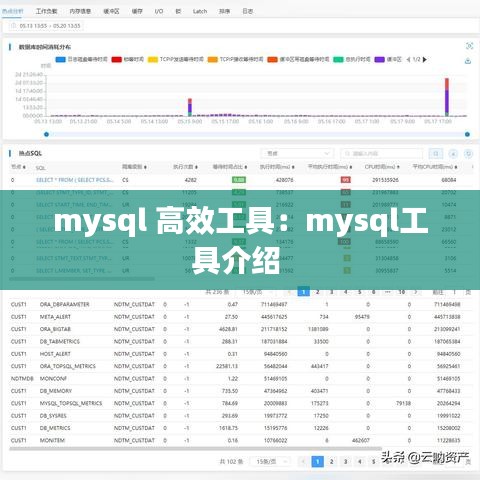
Task: Click the ORA_TOPSQL_METRICS cell
Action: (x=68, y=366)
